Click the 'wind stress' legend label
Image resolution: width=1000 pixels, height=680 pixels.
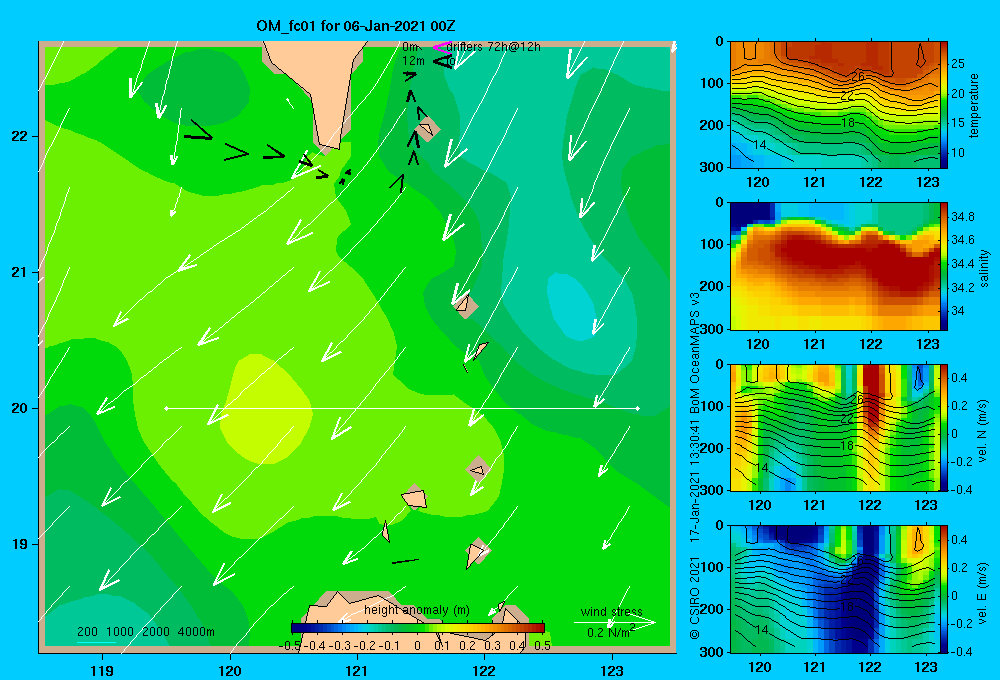click(x=612, y=611)
